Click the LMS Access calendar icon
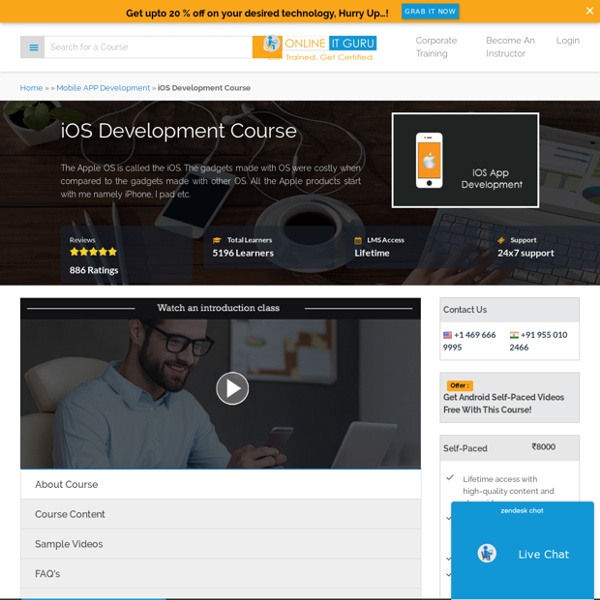The width and height of the screenshot is (600, 600). [x=358, y=240]
